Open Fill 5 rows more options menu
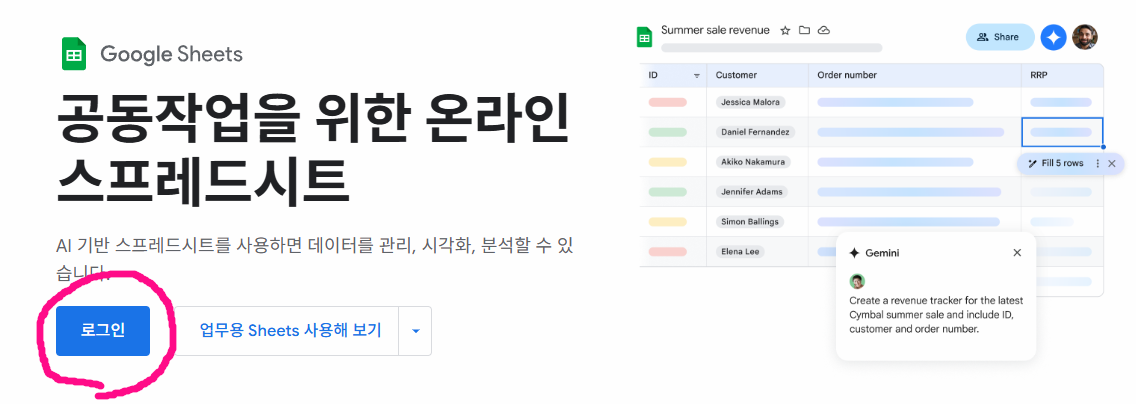The height and width of the screenshot is (404, 1136). pos(1098,164)
